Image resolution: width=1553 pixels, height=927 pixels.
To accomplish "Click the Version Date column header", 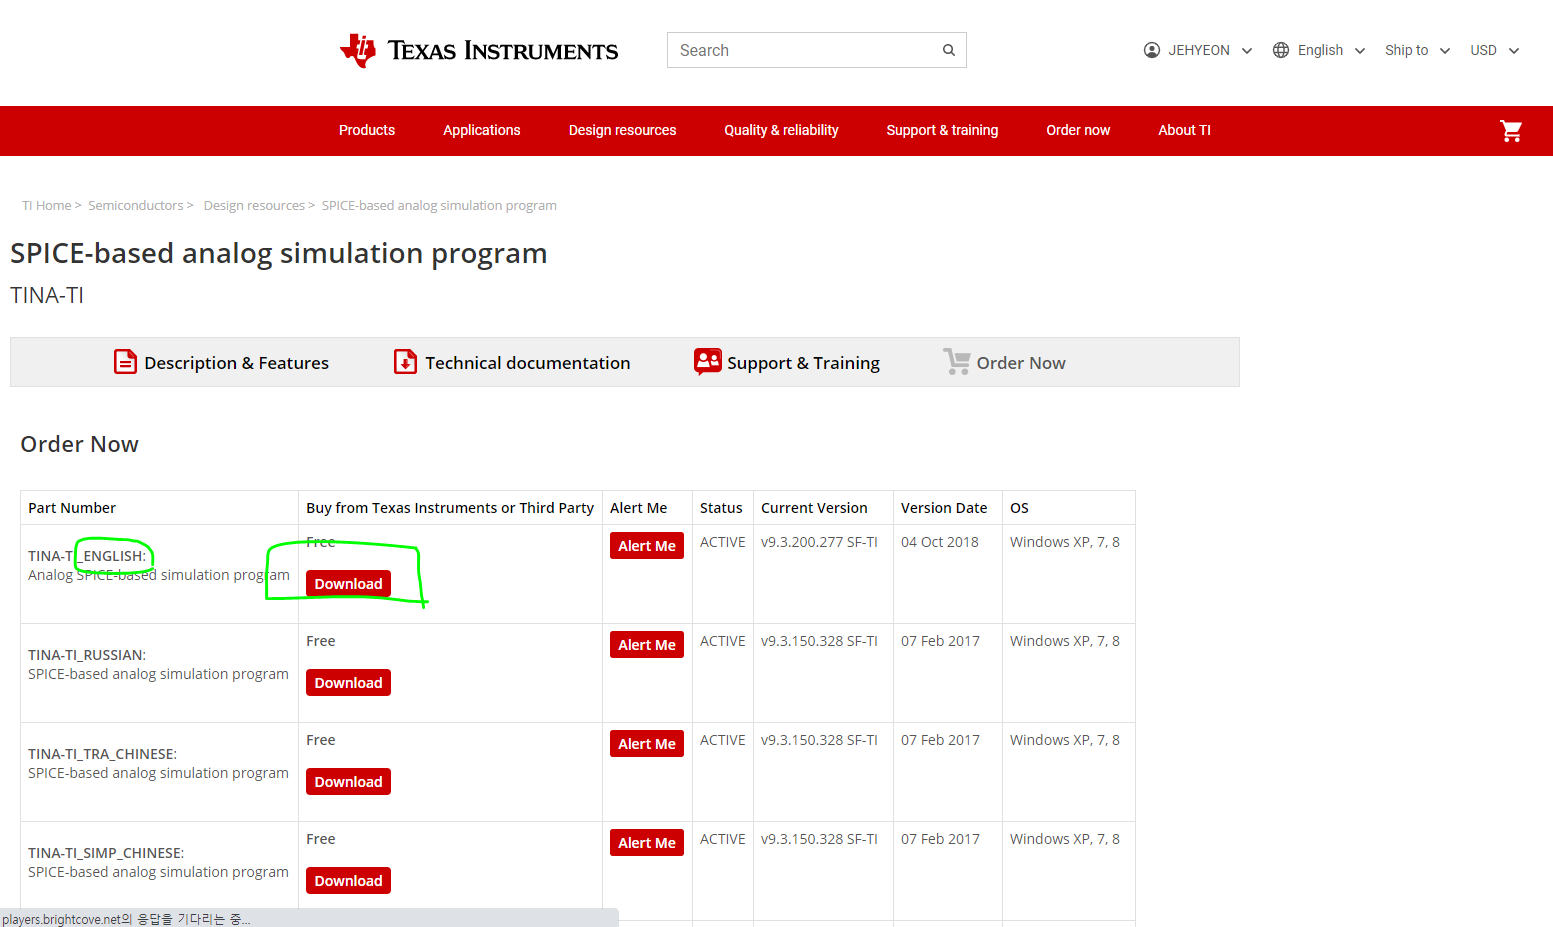I will pyautogui.click(x=944, y=508).
